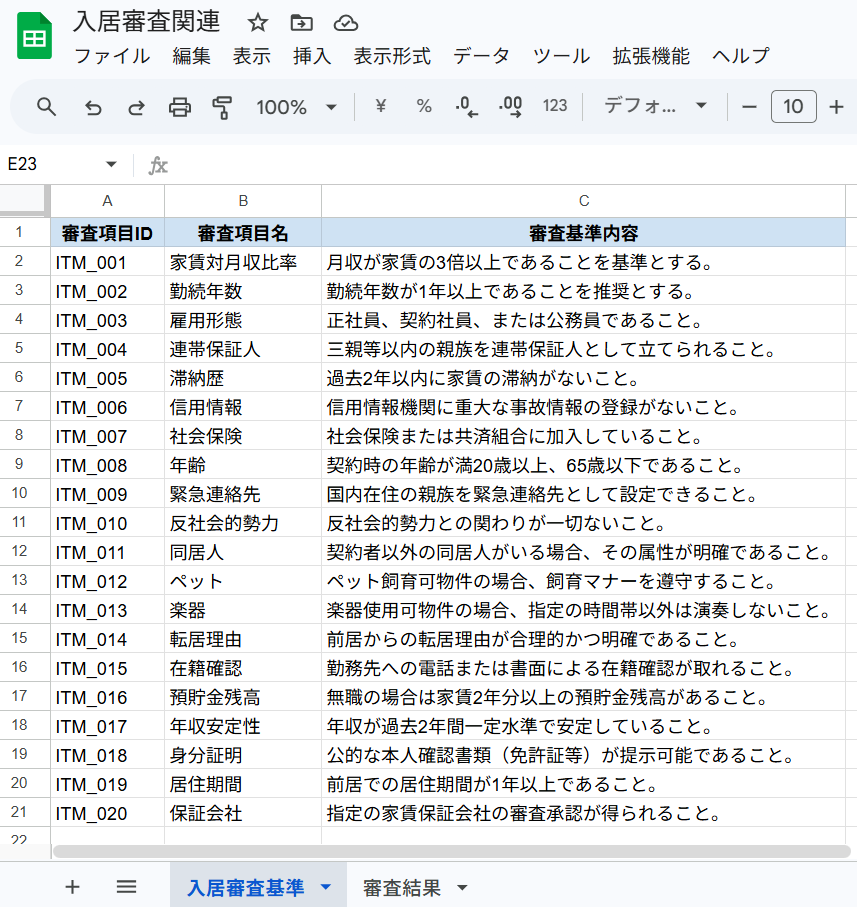Open the 表示 menu
857x907 pixels.
[x=252, y=56]
